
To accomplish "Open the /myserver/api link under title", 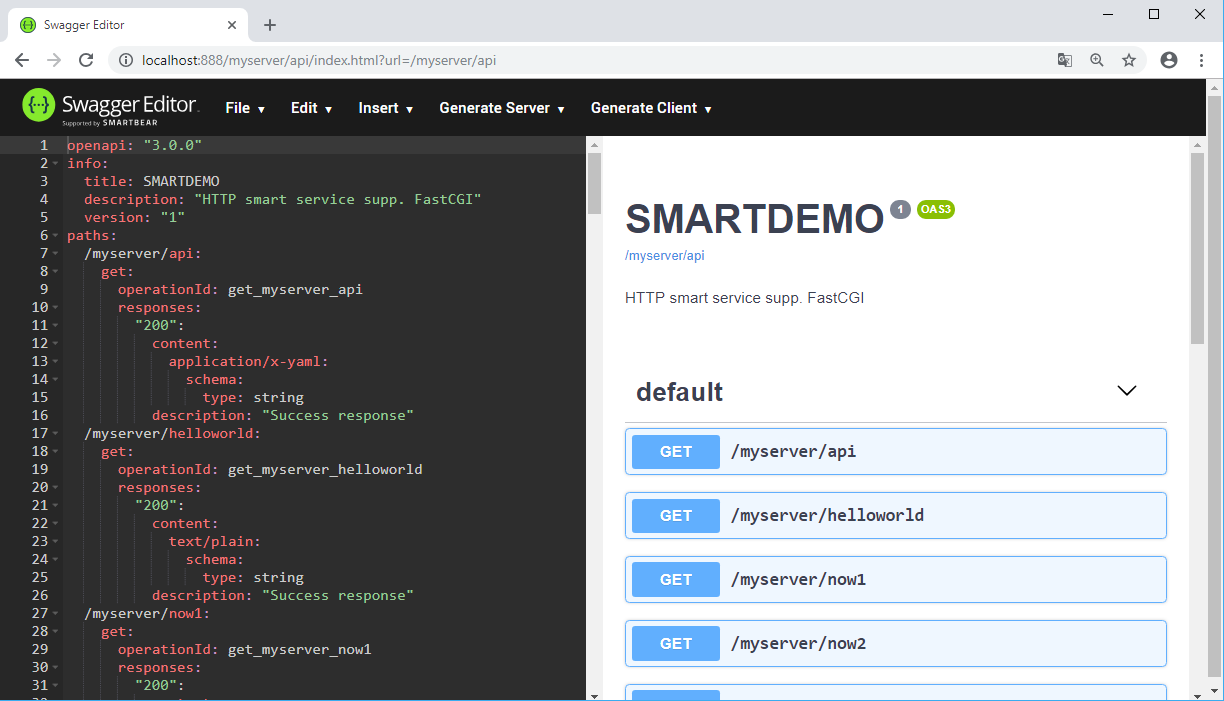I will click(x=664, y=255).
